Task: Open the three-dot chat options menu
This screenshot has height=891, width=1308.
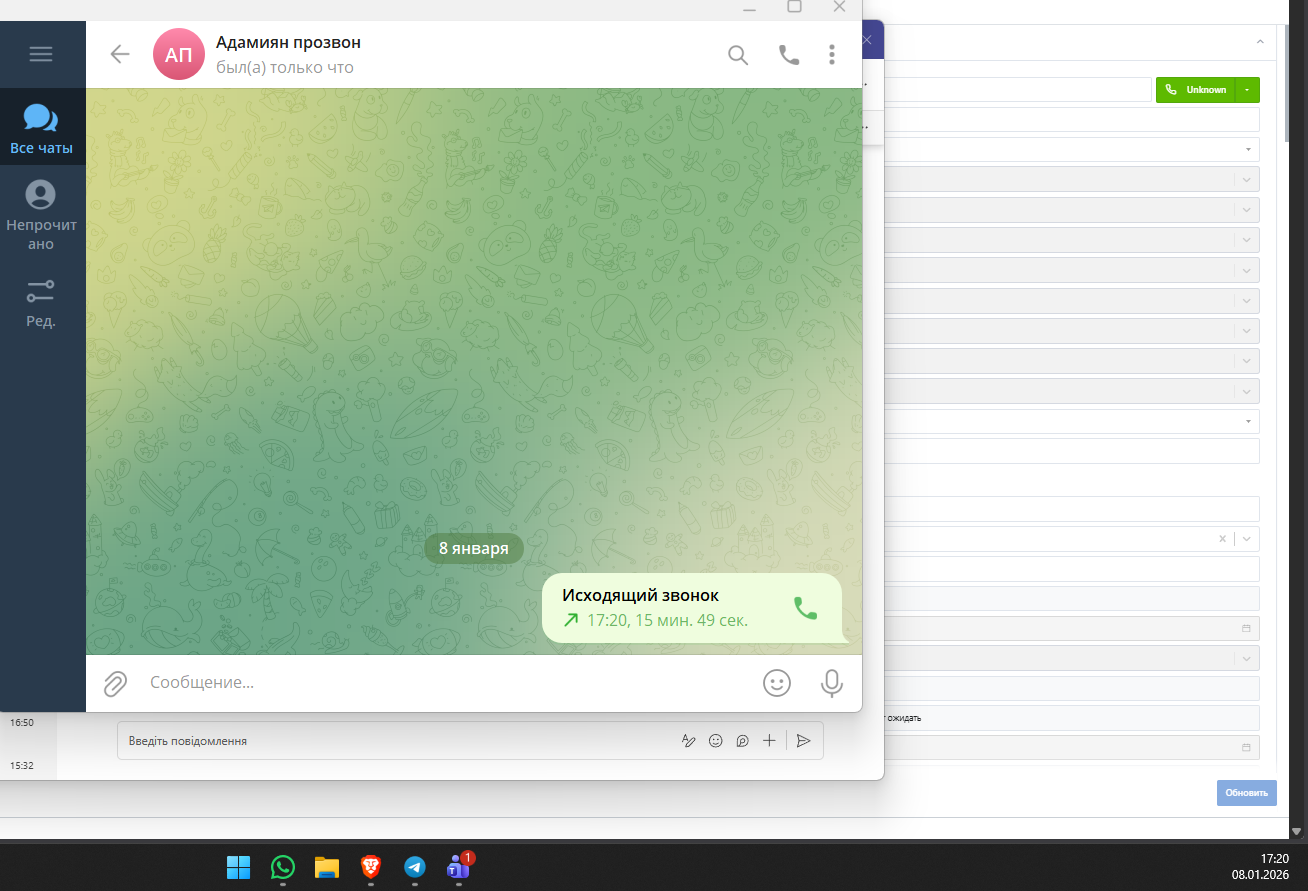Action: pos(832,55)
